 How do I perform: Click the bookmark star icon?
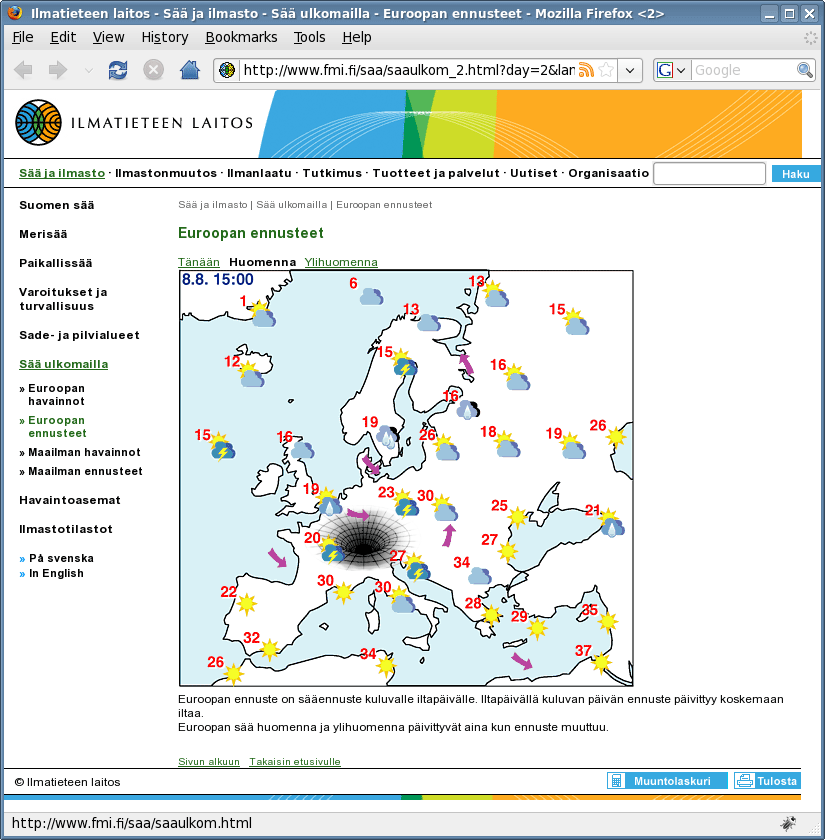point(606,70)
